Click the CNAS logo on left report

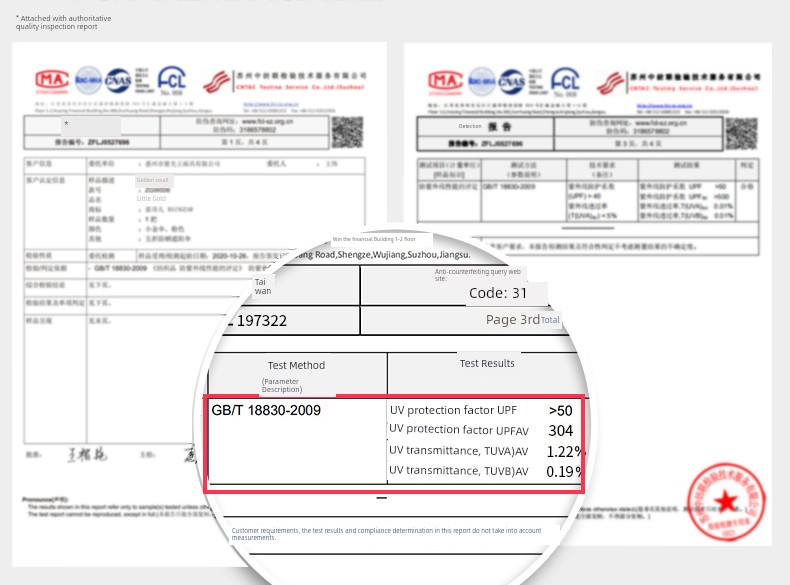(x=120, y=80)
